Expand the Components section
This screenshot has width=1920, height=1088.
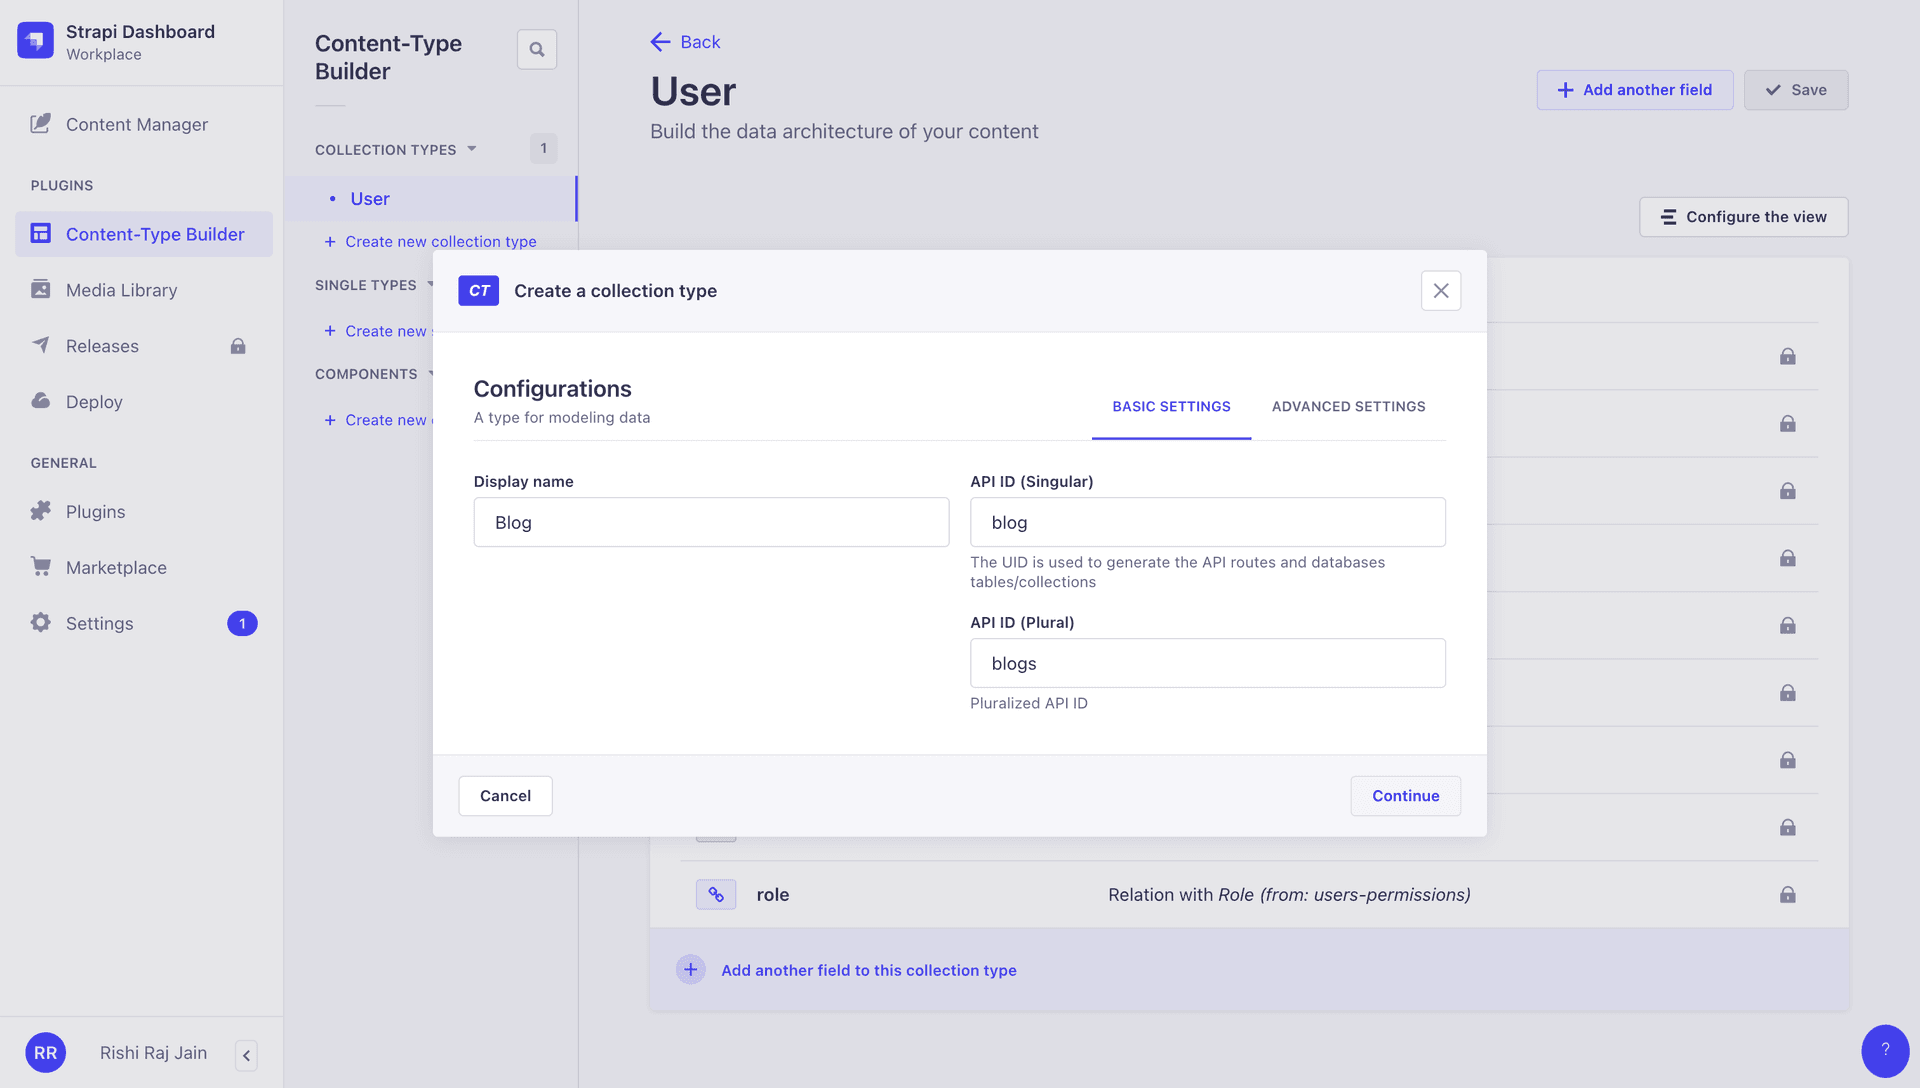432,373
